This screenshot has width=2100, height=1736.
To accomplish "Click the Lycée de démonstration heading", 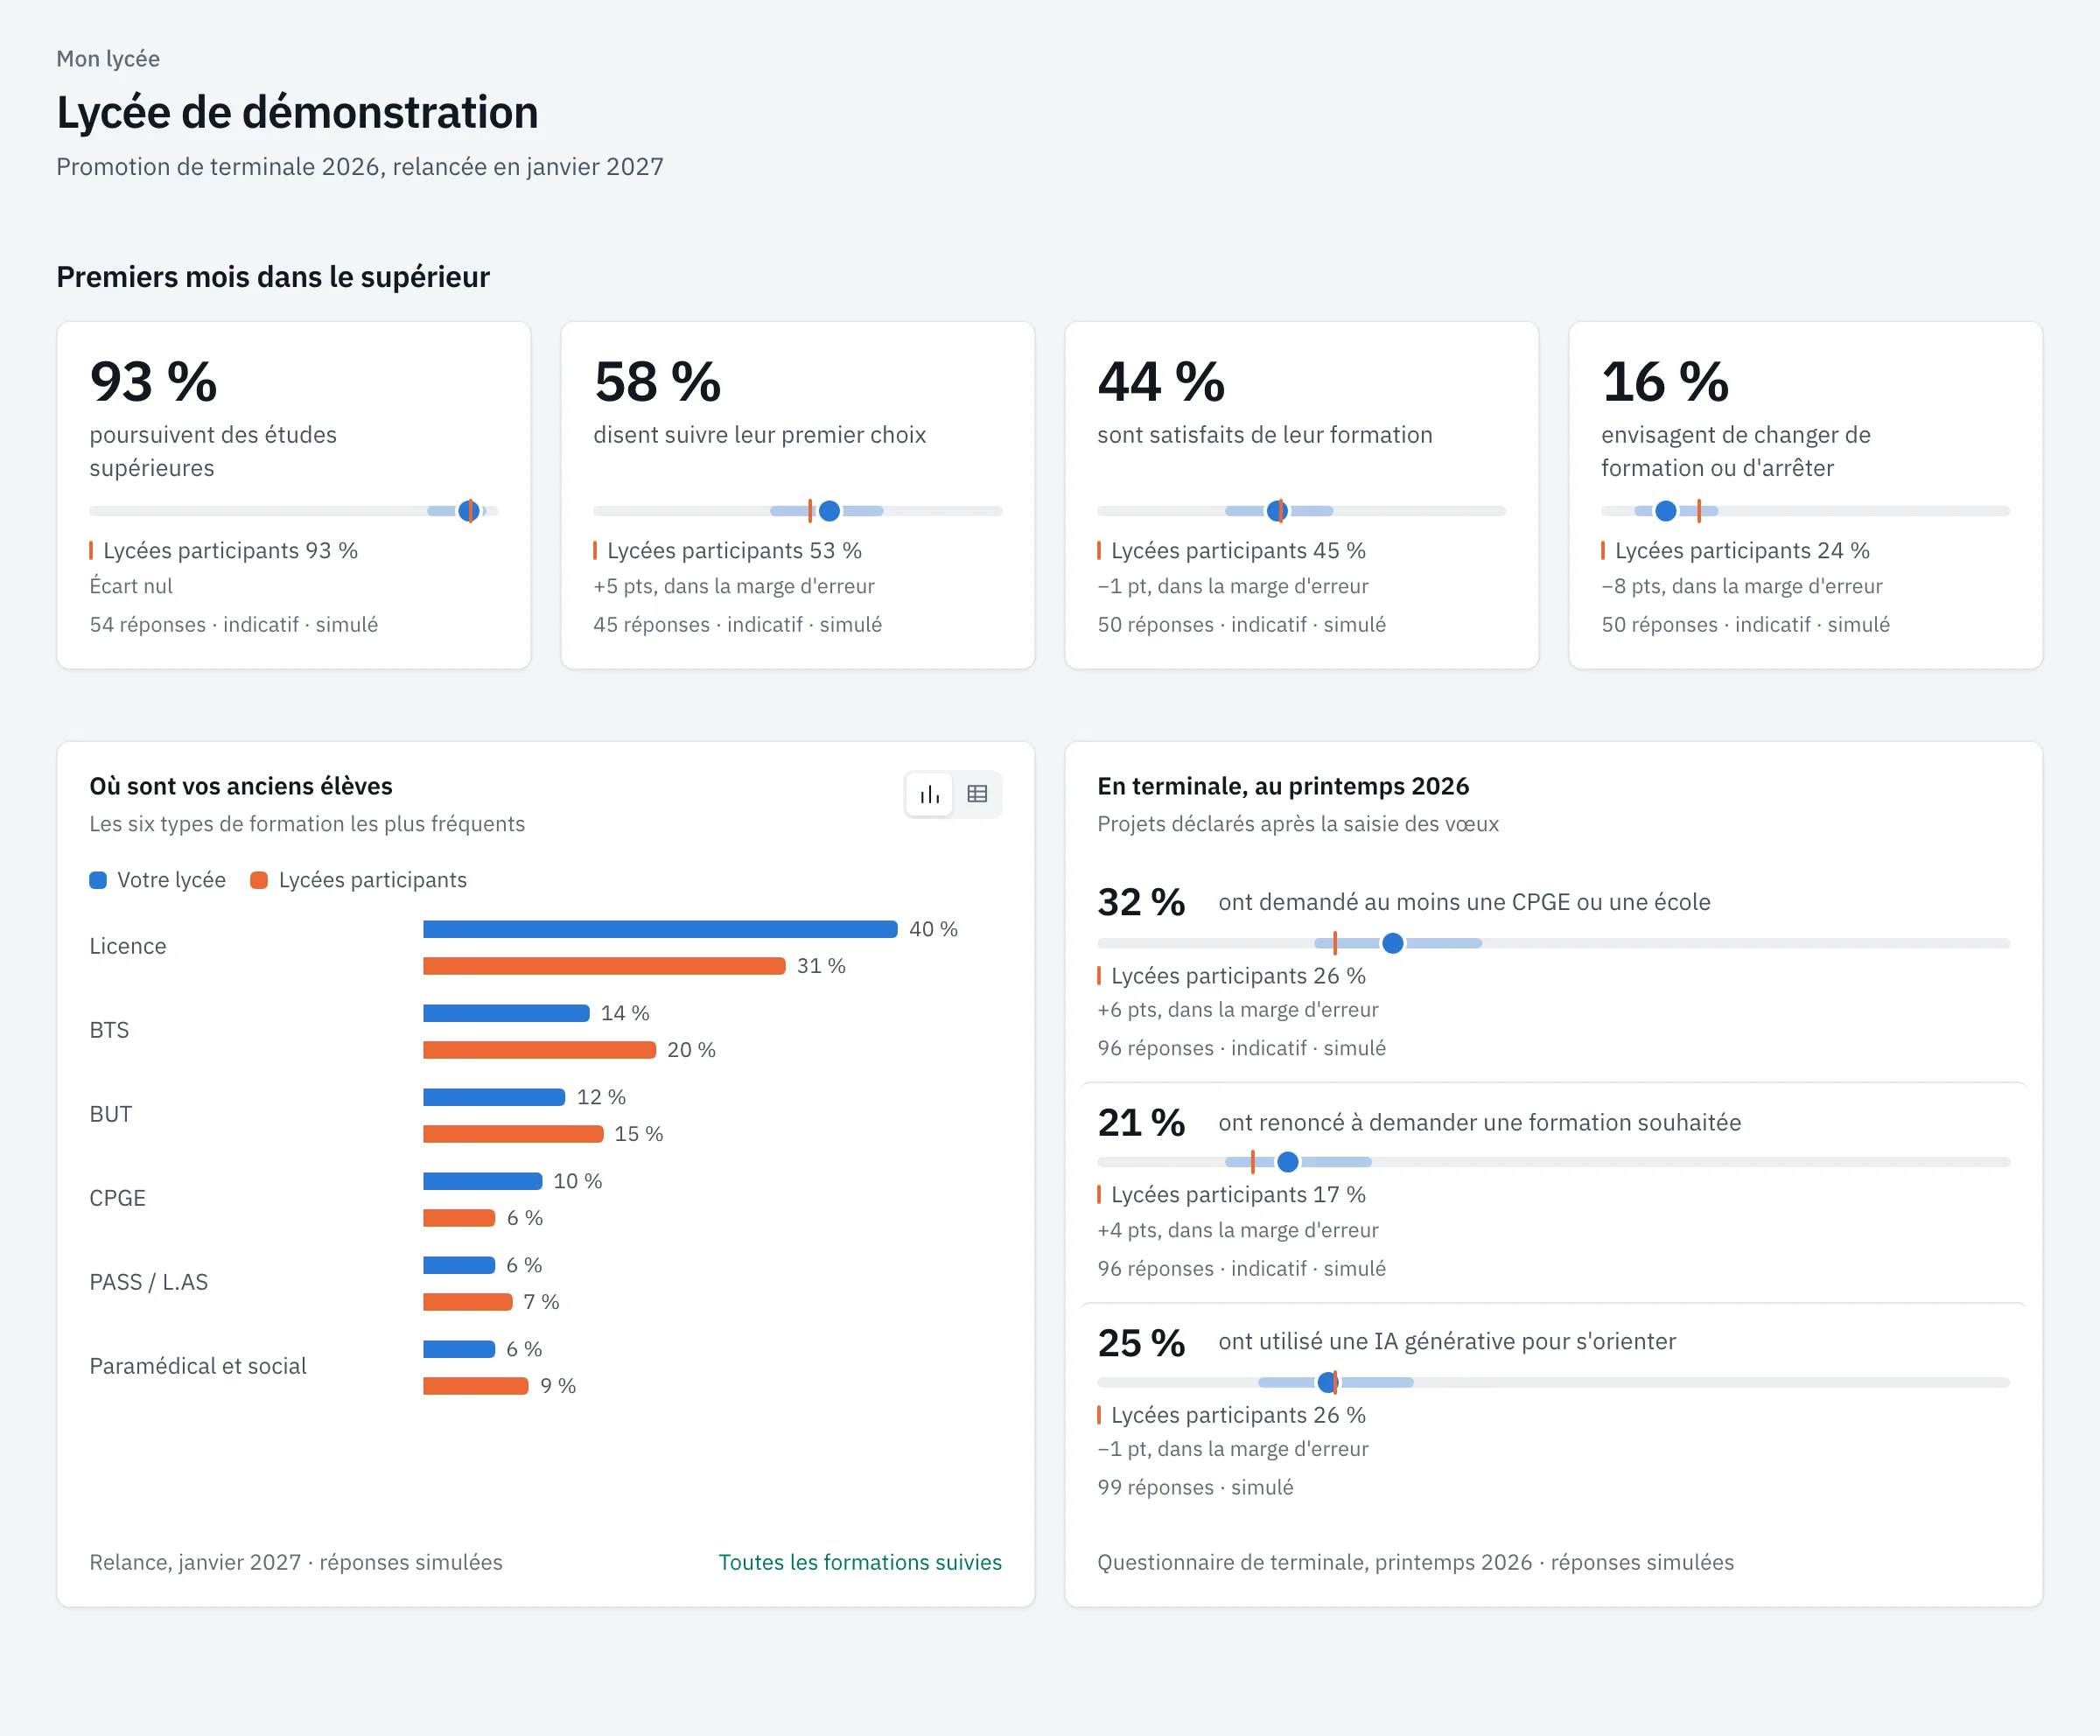I will click(x=297, y=112).
